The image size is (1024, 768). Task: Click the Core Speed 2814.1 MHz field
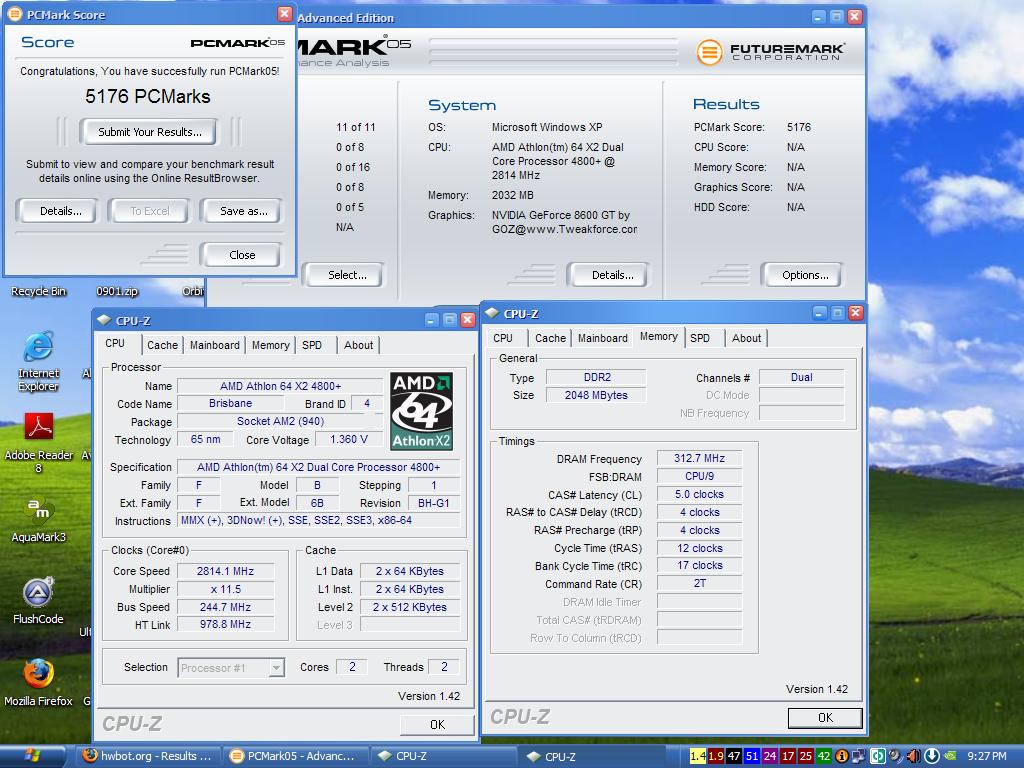point(225,571)
